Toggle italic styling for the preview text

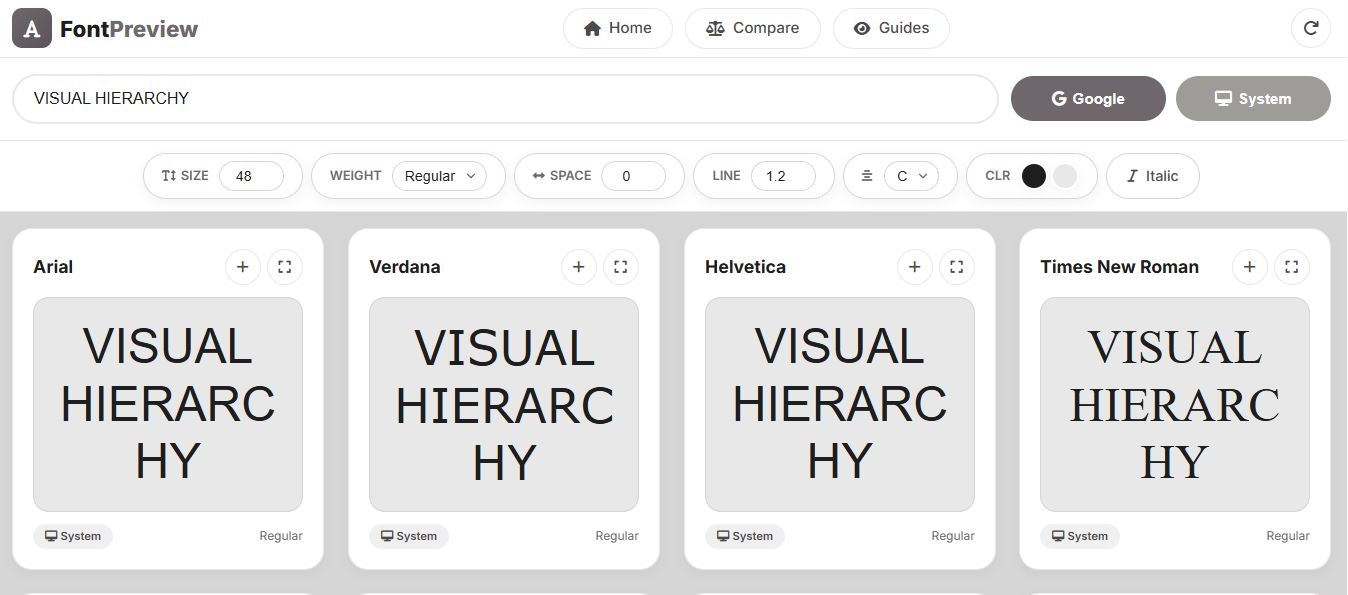coord(1152,175)
